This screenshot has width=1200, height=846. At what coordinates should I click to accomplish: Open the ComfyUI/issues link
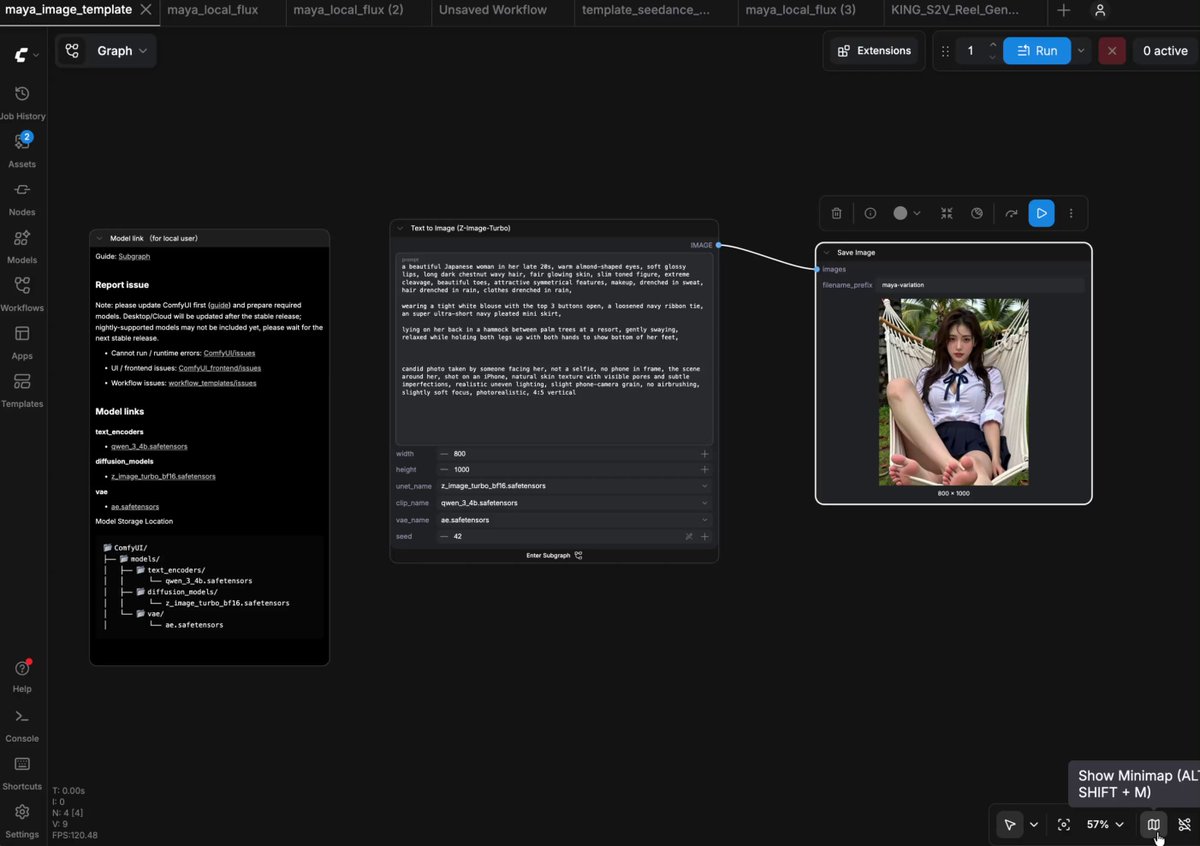tap(229, 353)
